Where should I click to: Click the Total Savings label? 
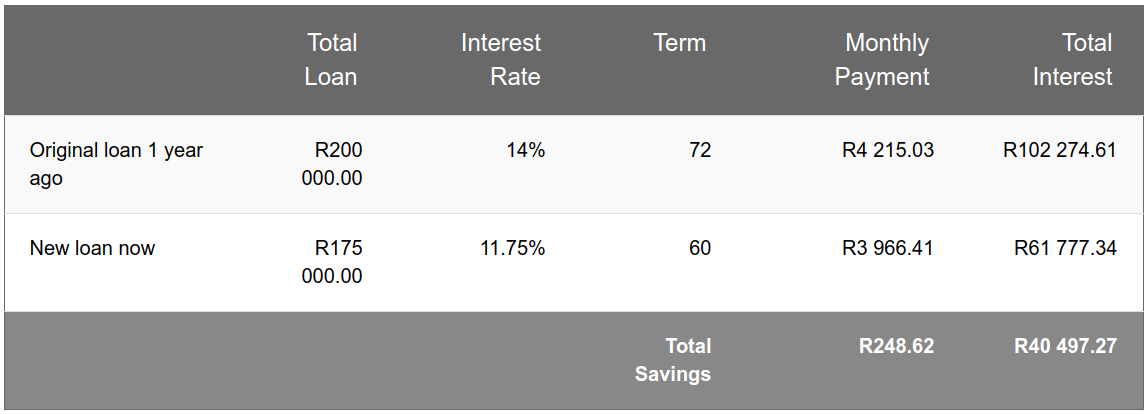[x=673, y=360]
